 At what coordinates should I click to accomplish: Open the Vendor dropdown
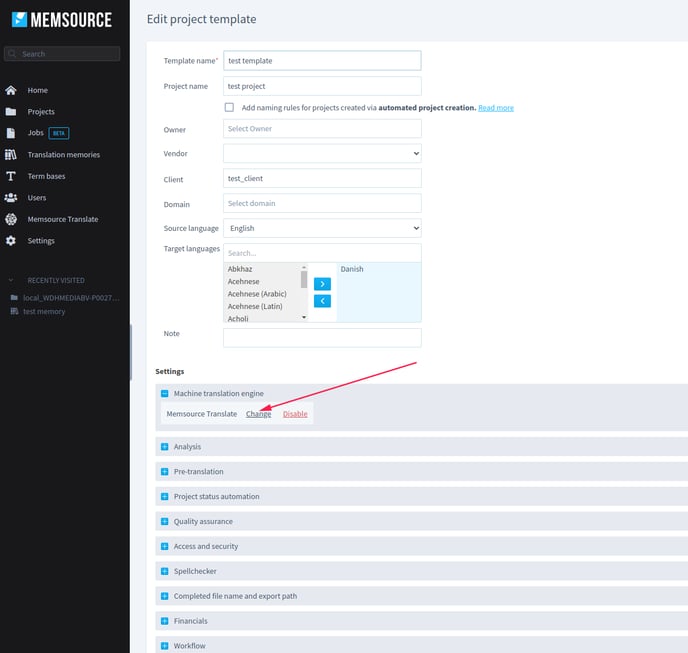coord(322,153)
